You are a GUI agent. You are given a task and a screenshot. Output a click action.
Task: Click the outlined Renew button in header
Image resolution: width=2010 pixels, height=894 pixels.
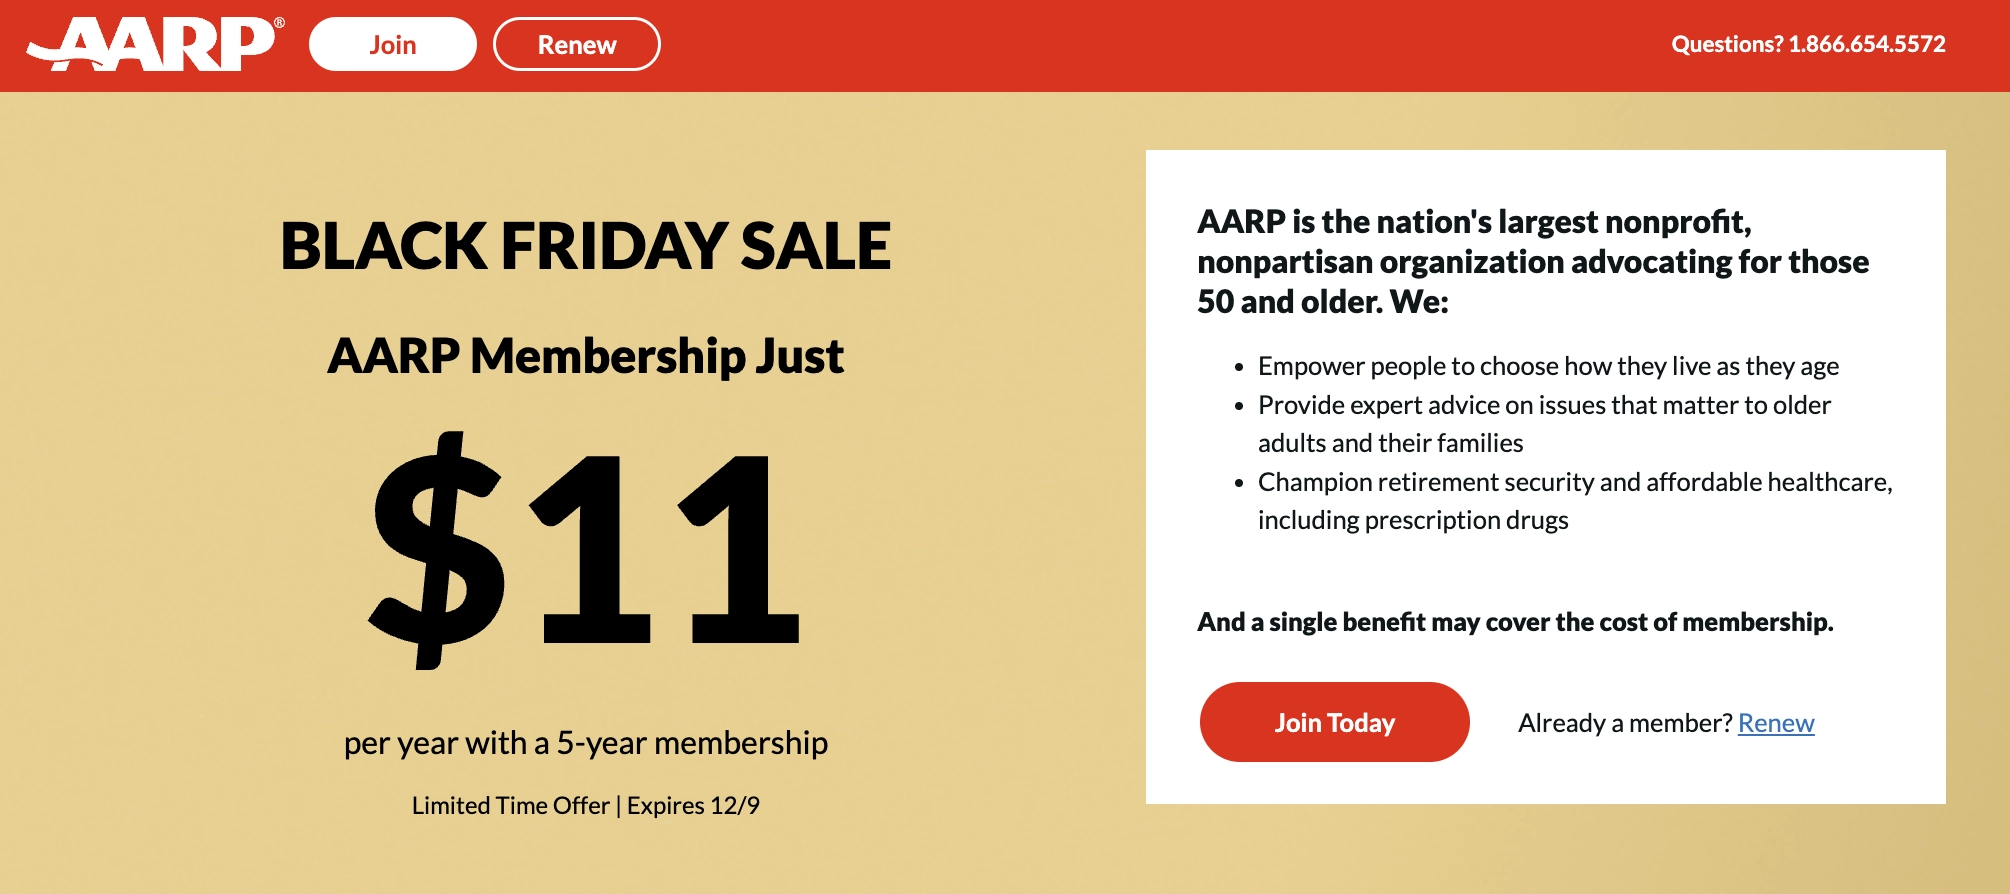pos(577,44)
